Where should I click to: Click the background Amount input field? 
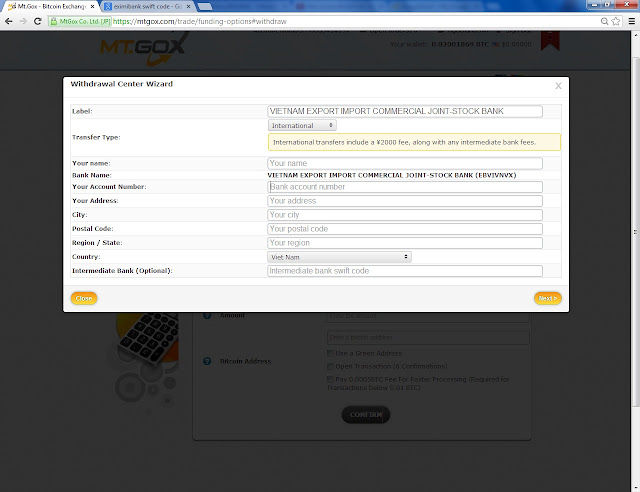pos(428,316)
